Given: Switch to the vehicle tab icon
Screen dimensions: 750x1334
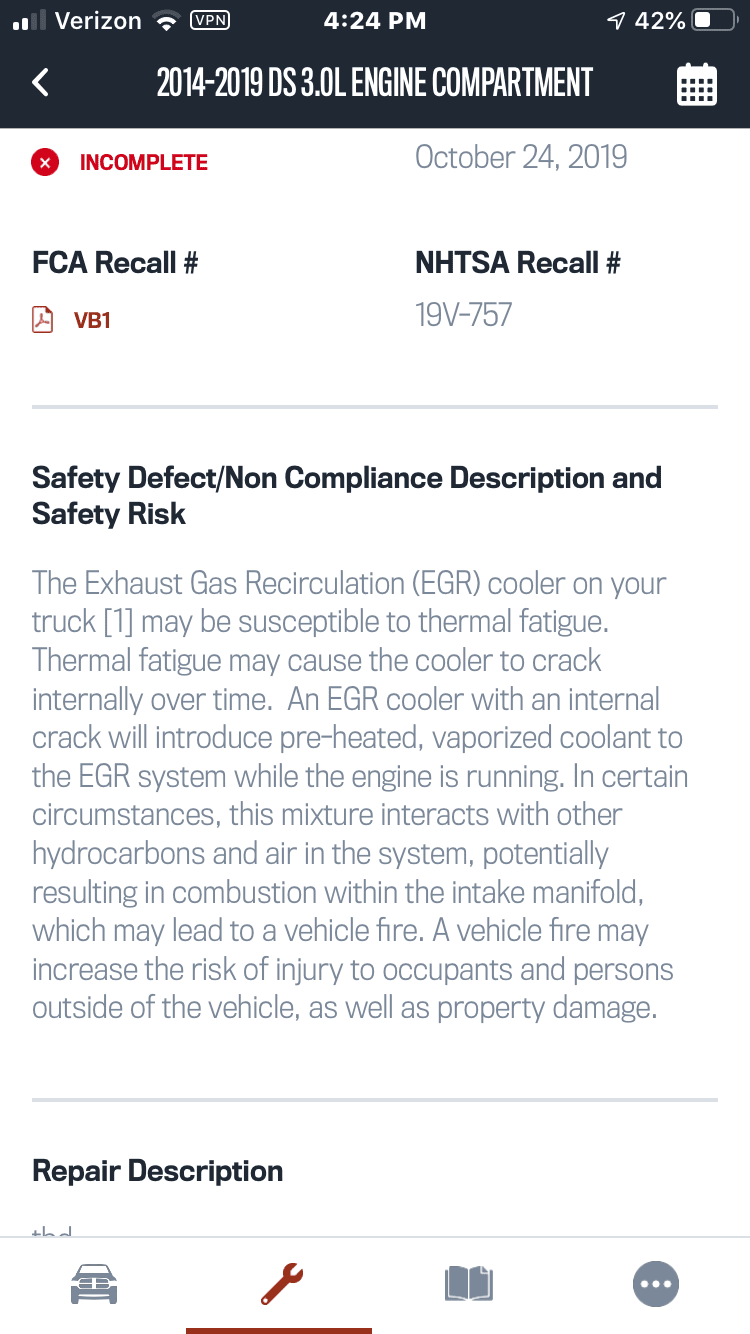Looking at the screenshot, I should click(93, 1283).
